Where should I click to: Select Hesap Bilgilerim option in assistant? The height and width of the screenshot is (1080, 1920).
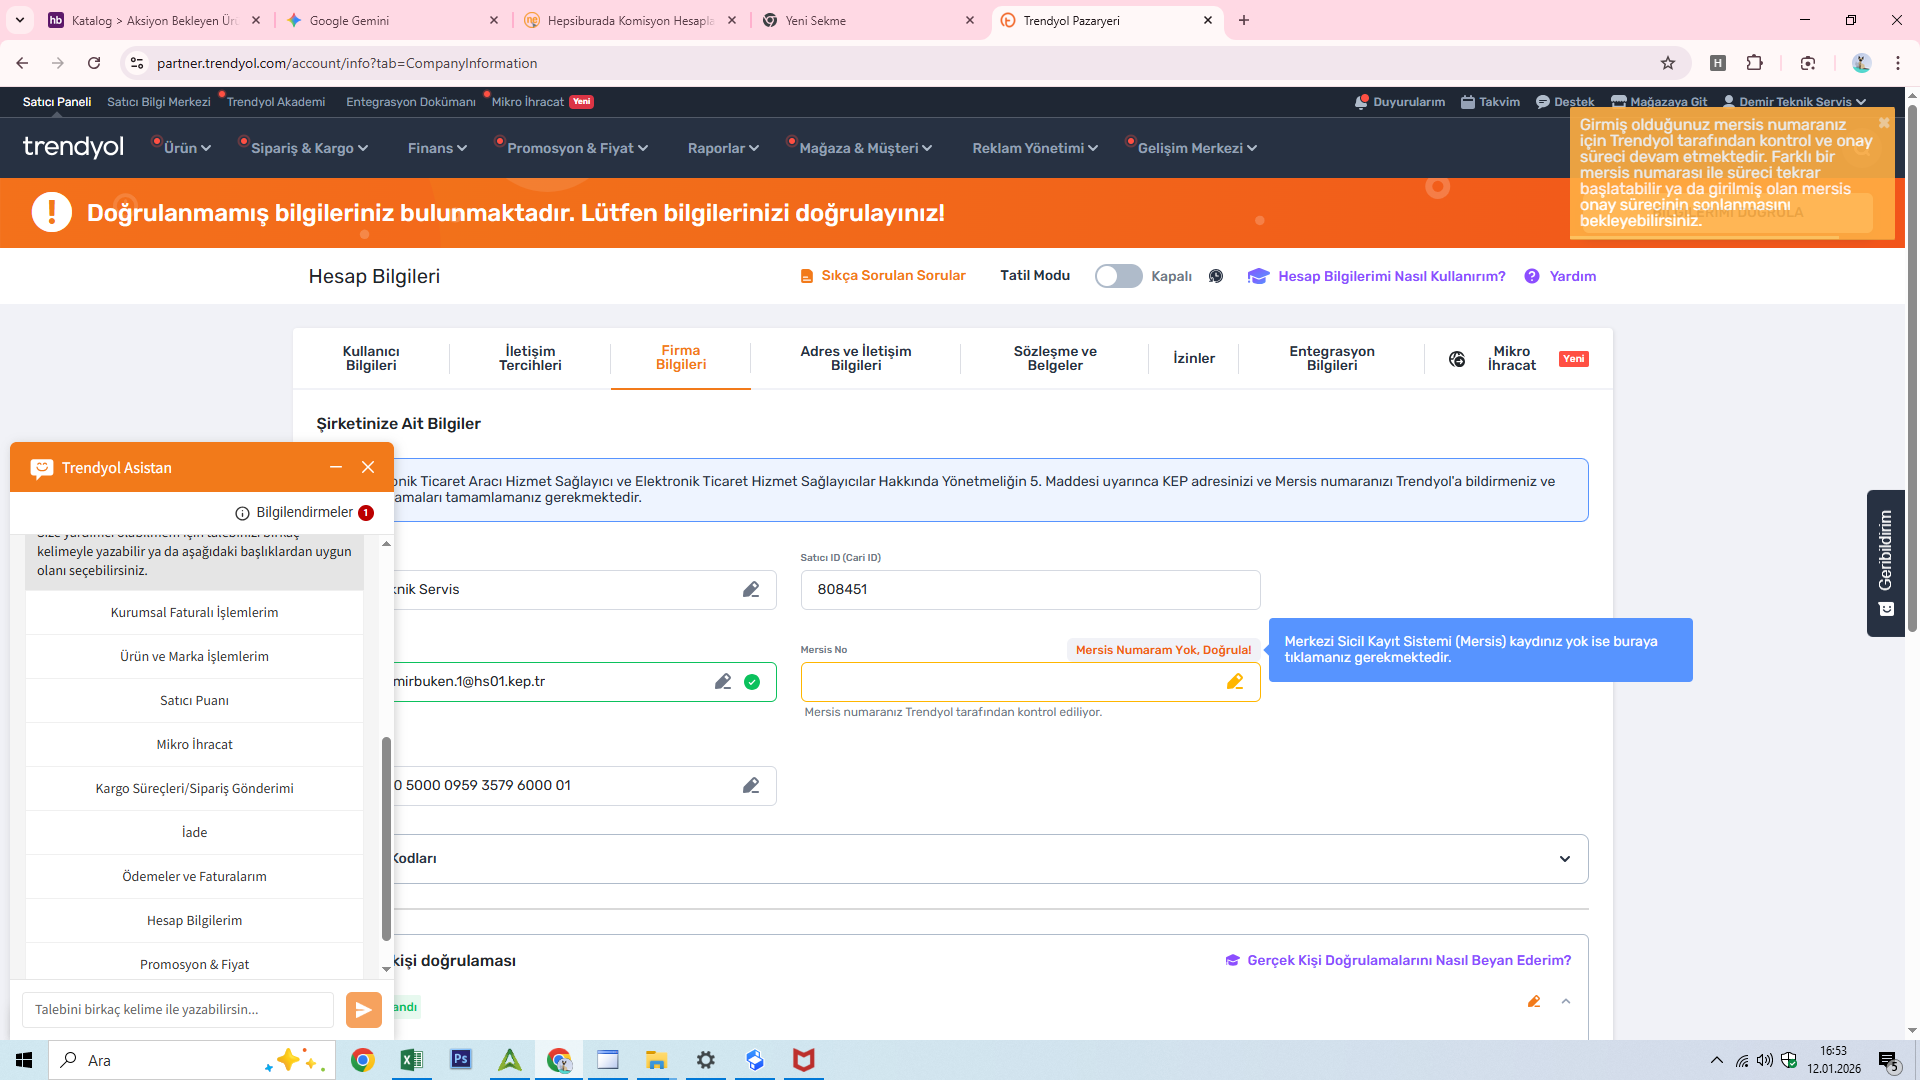tap(194, 921)
